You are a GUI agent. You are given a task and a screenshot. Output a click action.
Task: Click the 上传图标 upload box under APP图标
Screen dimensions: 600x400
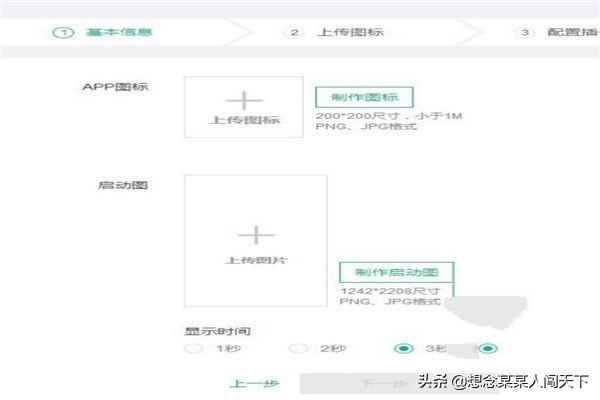coord(244,107)
